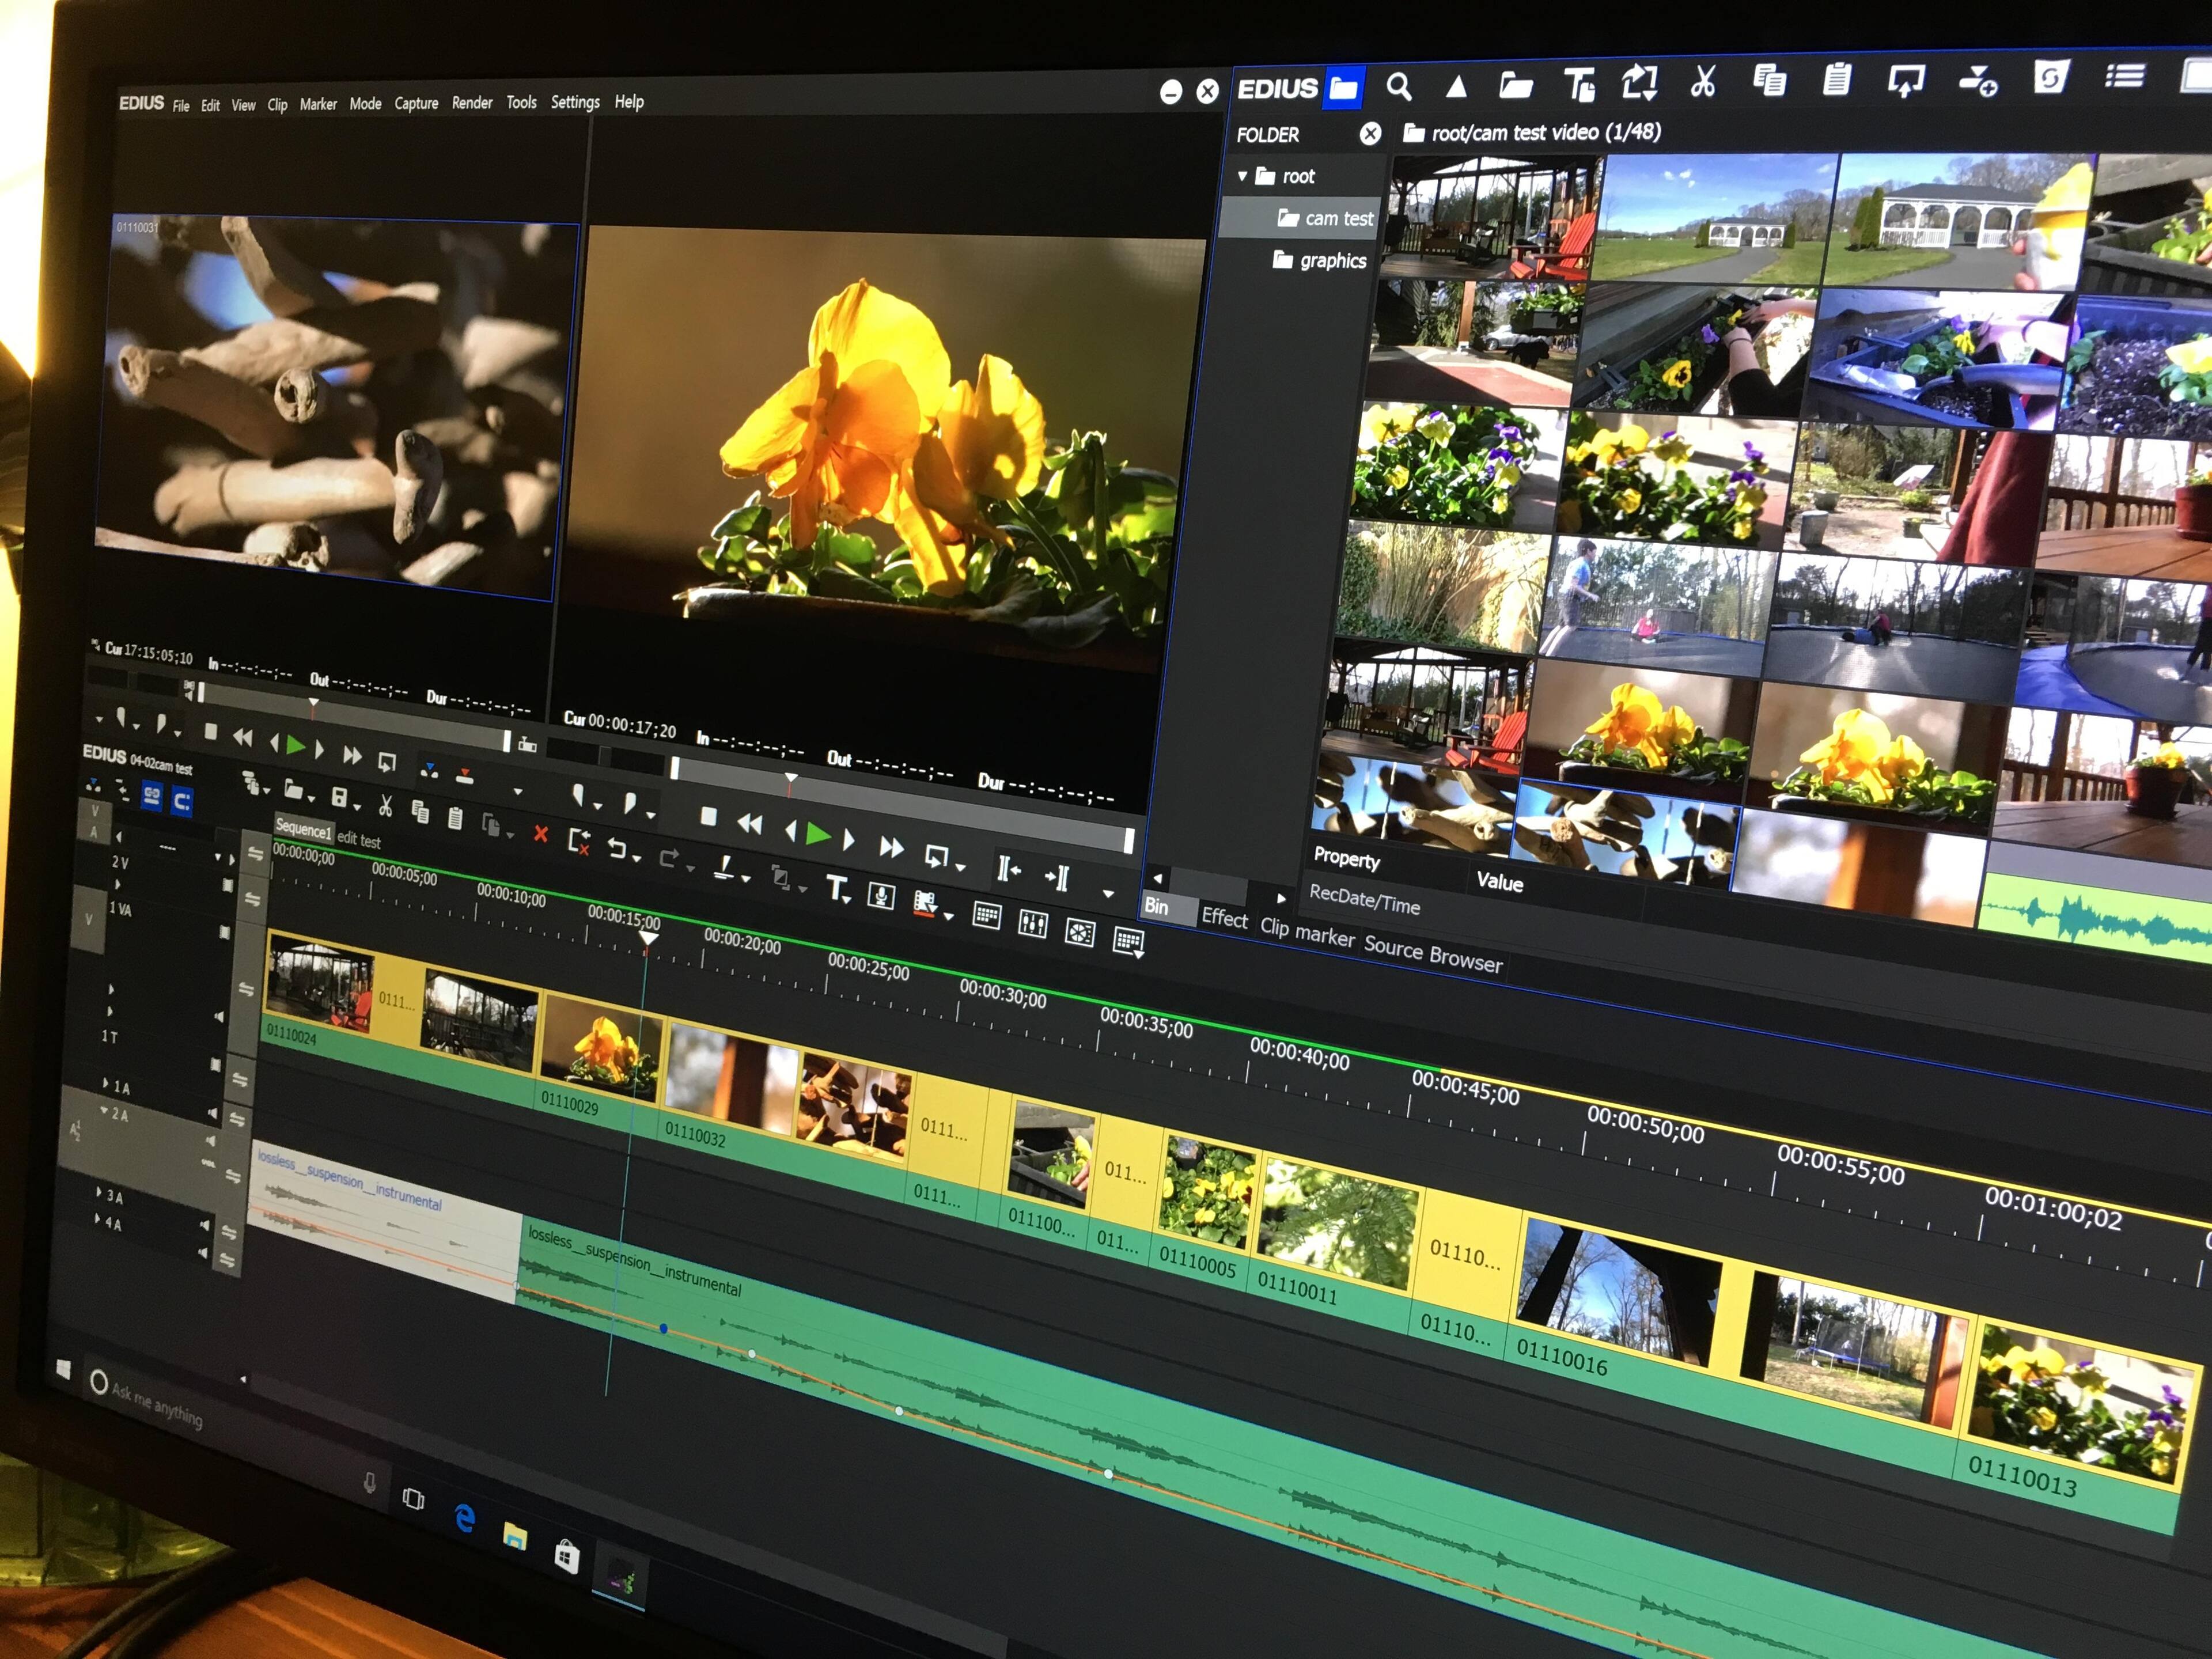Click the ripple delete icon beside red X
Screen dimensions: 2212x1659
[579, 841]
